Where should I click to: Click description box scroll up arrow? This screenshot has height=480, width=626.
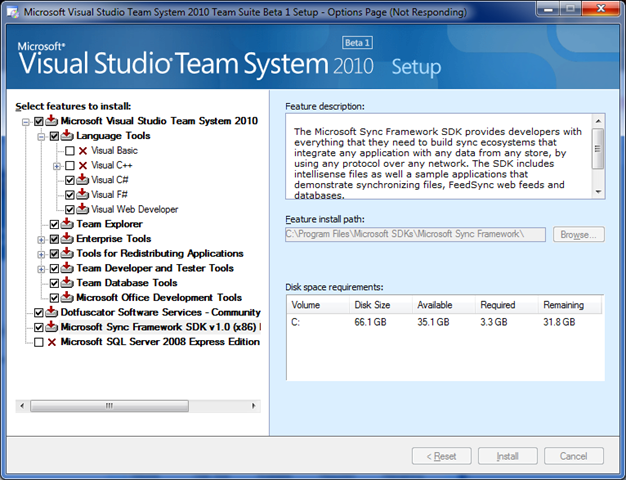tap(598, 121)
